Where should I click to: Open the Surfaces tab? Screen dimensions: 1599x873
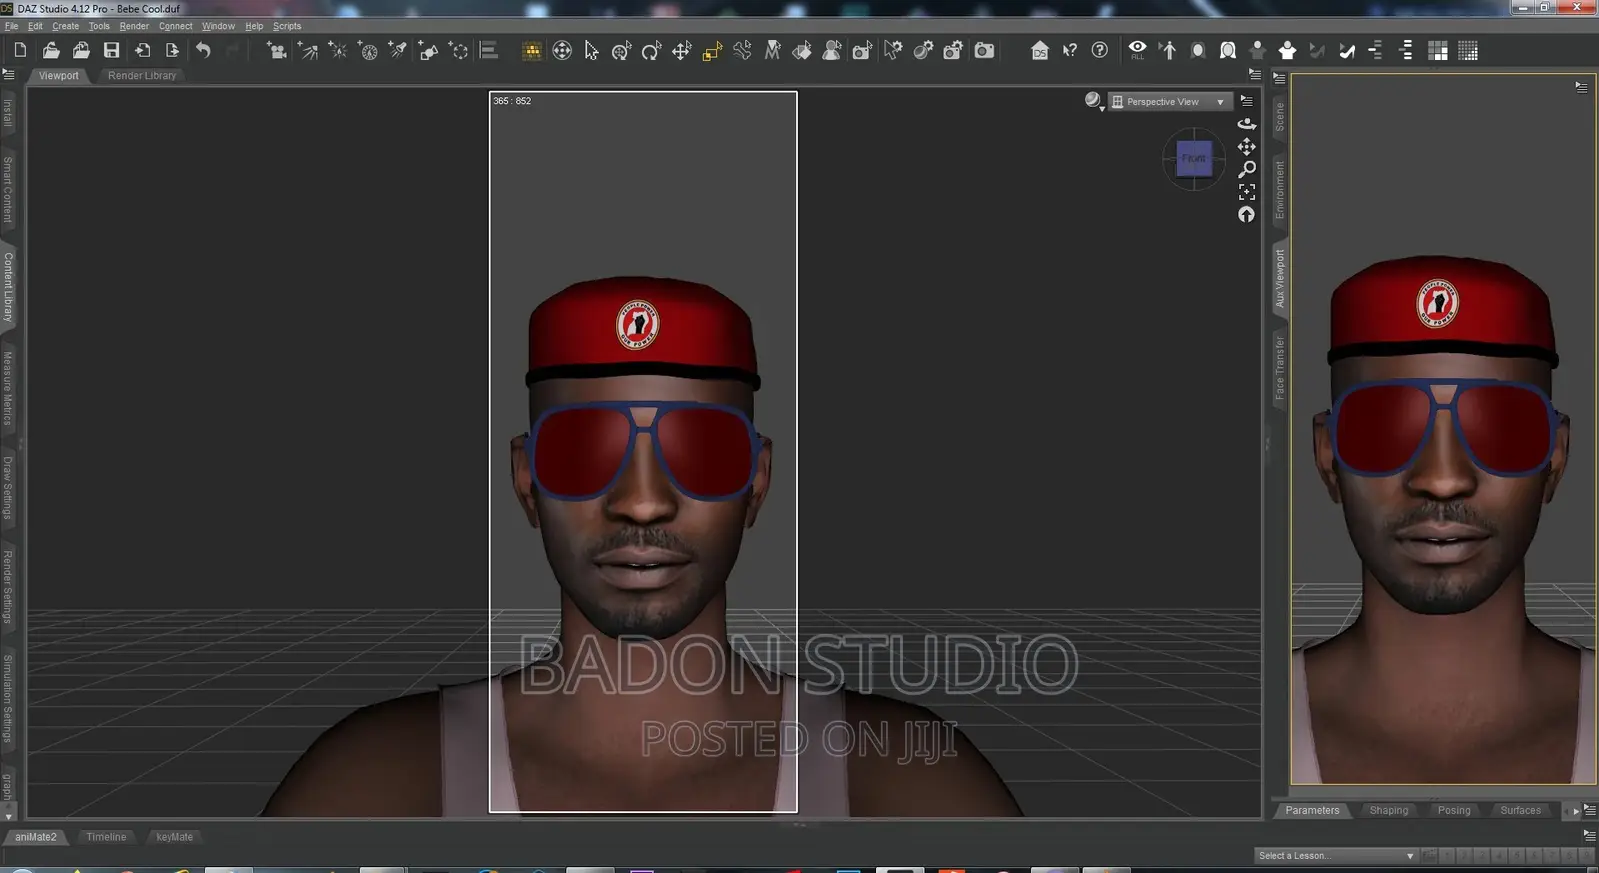(x=1521, y=811)
